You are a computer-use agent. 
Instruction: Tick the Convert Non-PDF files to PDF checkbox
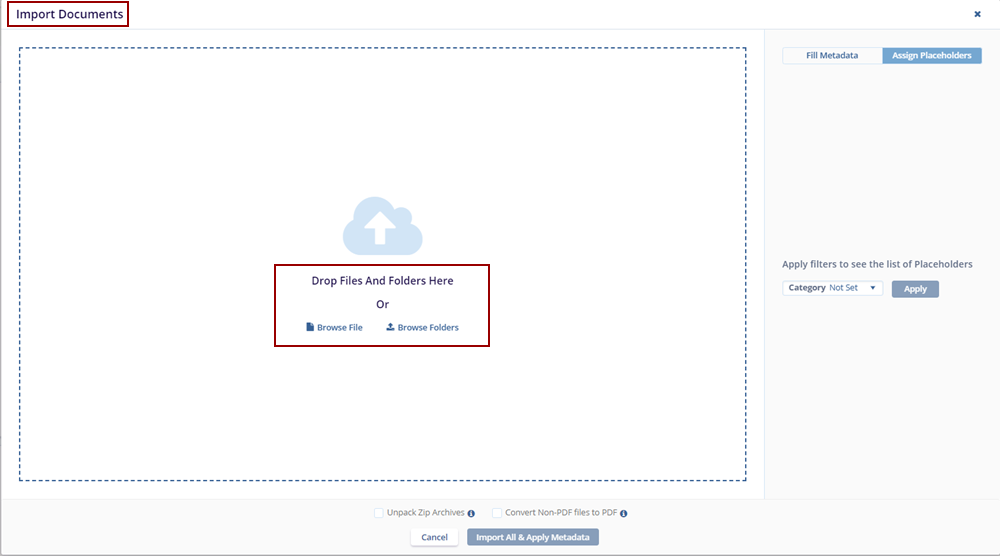tap(497, 513)
